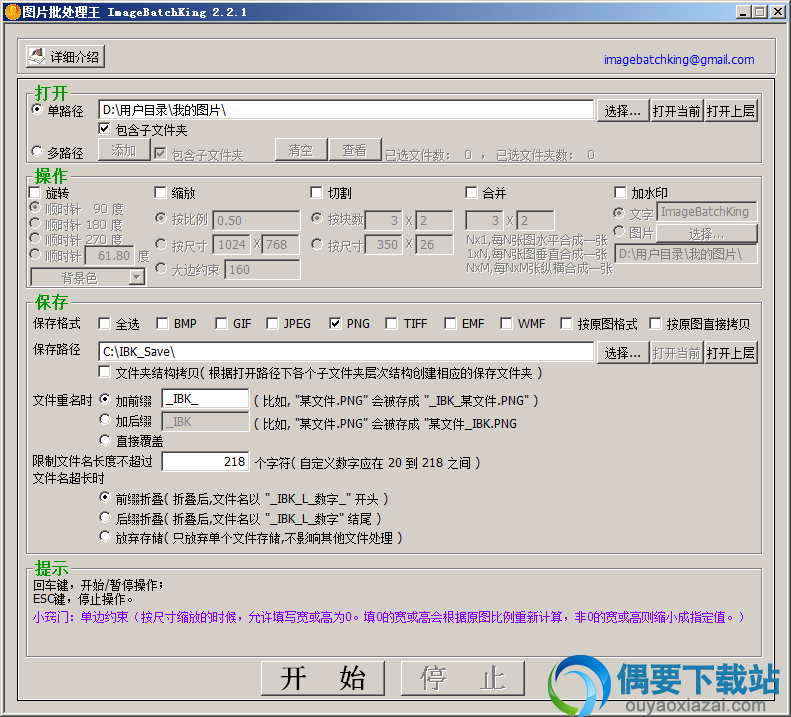Click the ImageBatchKing title bar app icon
The height and width of the screenshot is (717, 791).
tap(12, 12)
